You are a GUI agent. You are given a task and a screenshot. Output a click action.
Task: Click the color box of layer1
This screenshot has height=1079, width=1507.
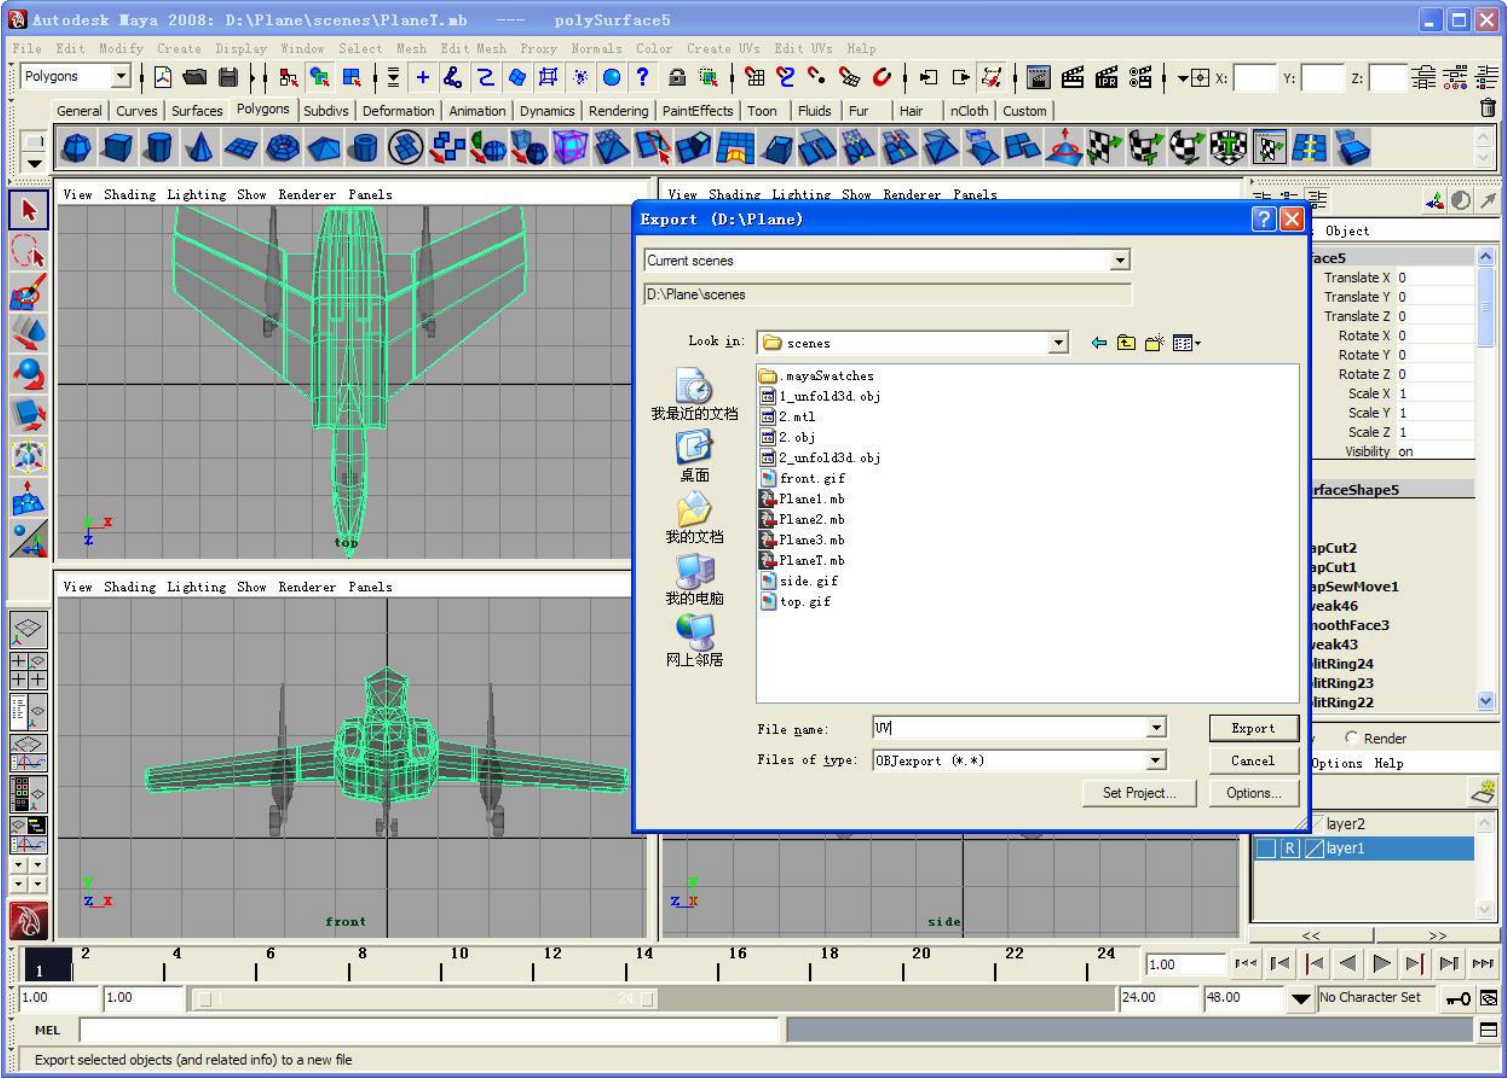click(1314, 848)
